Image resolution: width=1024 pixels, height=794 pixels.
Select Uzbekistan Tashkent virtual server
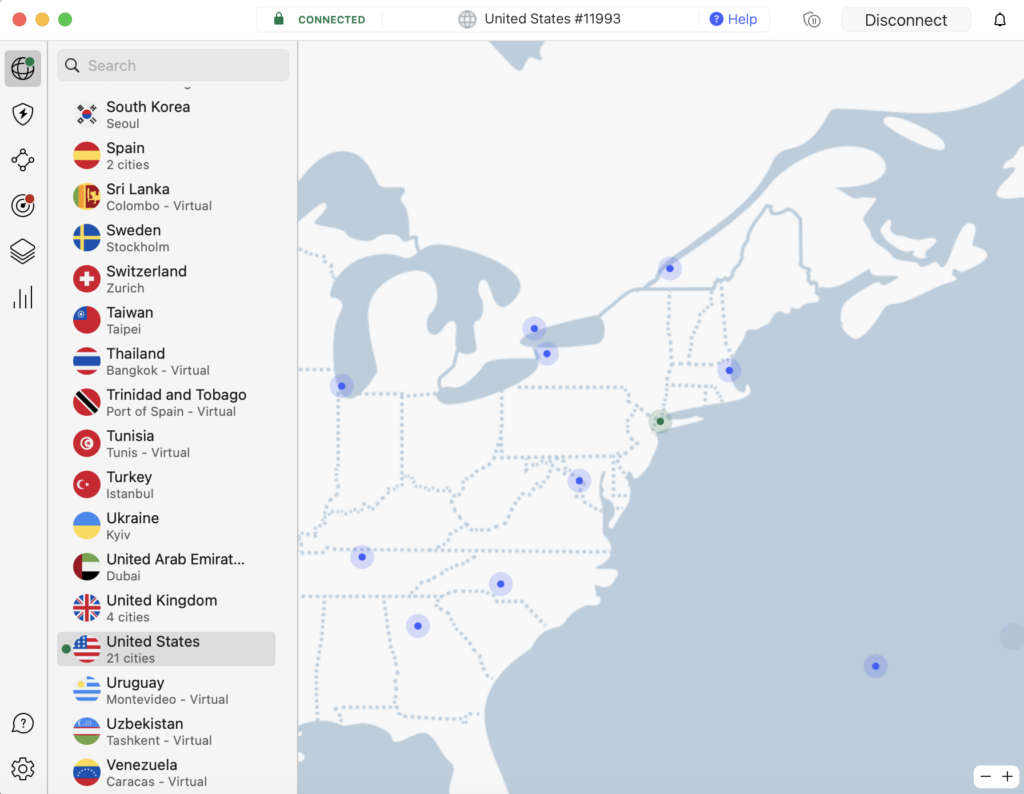pos(167,731)
